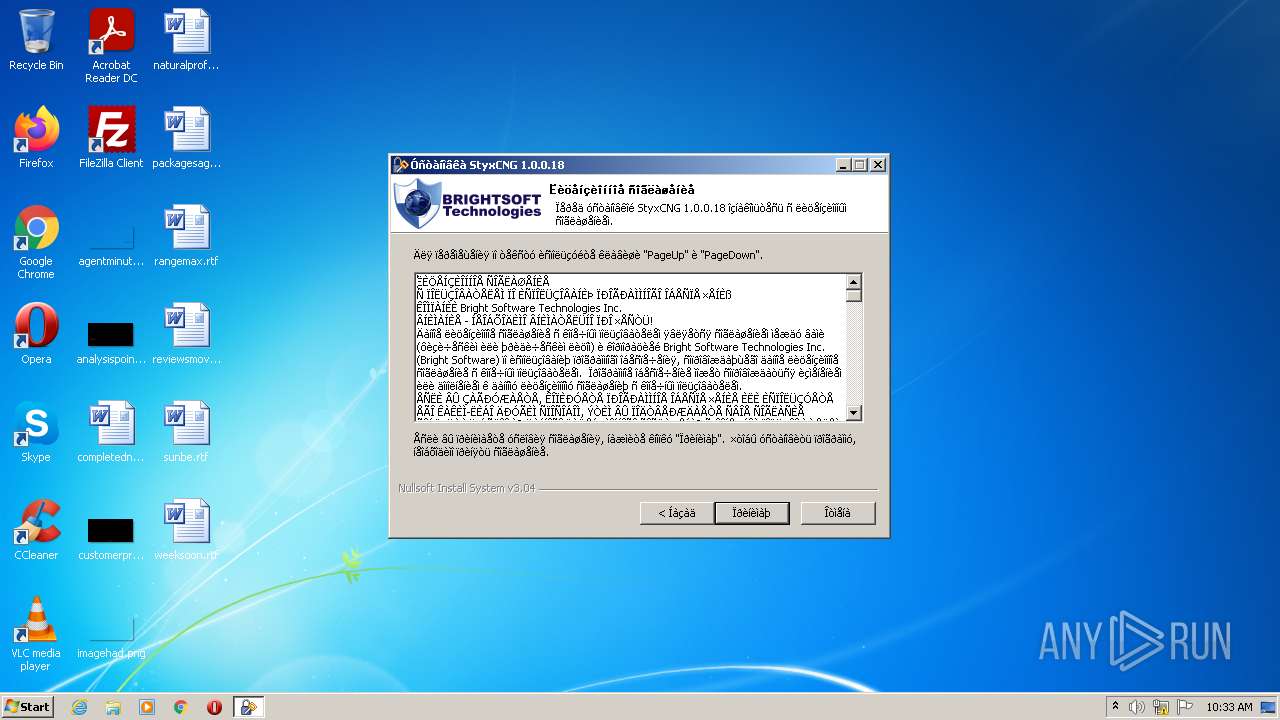Select the naturalprof Word document icon

[x=186, y=40]
